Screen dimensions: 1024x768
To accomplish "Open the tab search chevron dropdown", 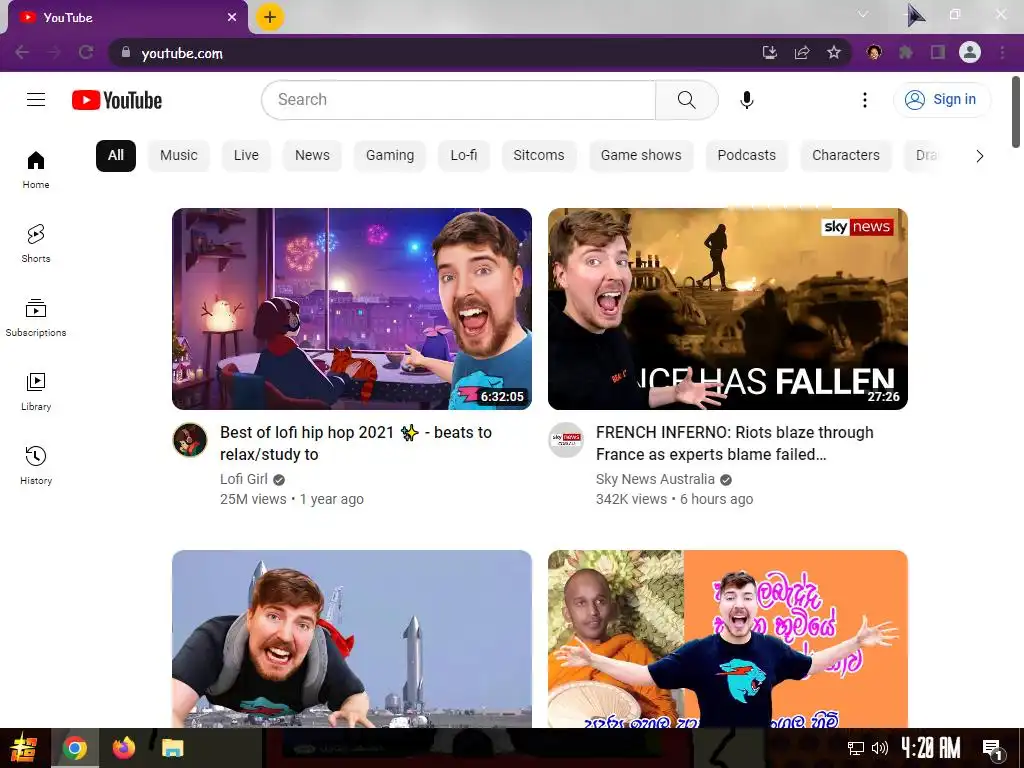I will pos(863,14).
